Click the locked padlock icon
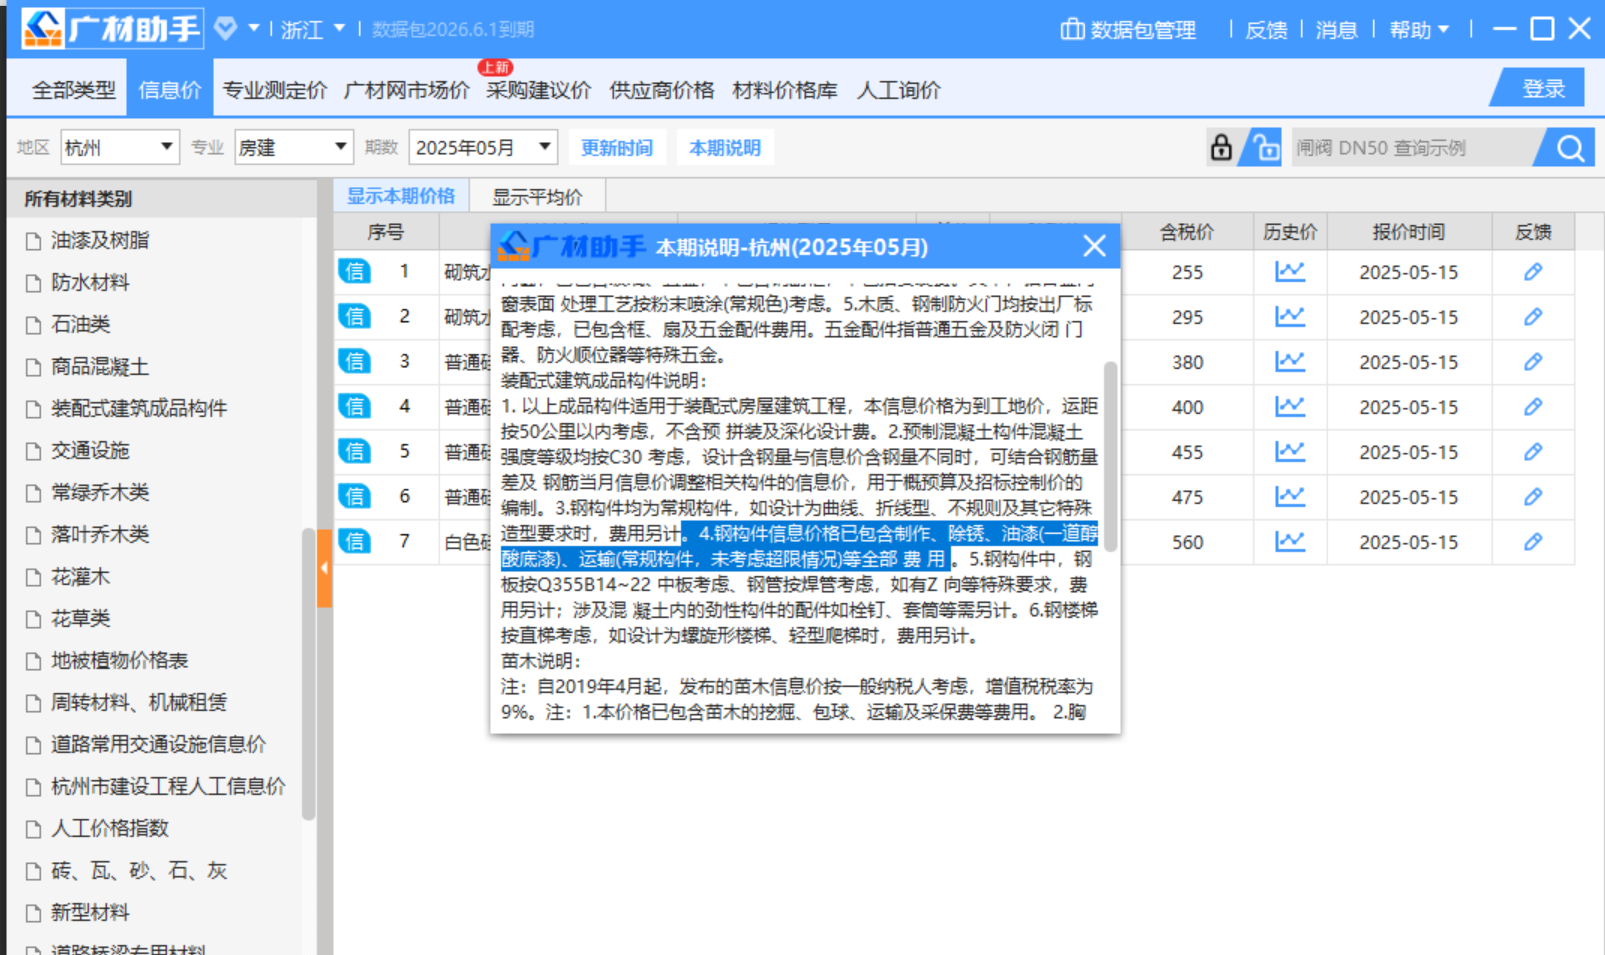Image resolution: width=1605 pixels, height=955 pixels. (x=1221, y=147)
